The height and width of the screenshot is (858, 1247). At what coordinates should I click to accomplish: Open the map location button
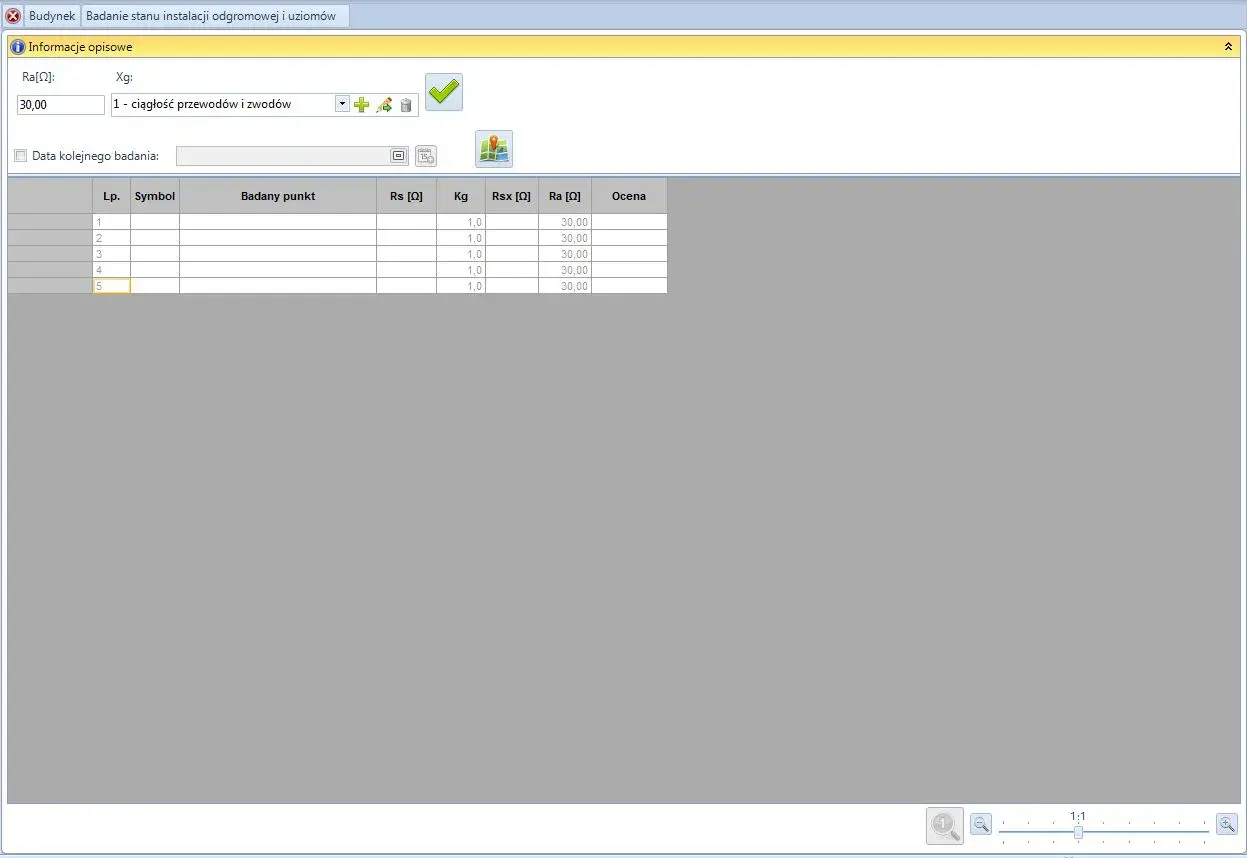tap(494, 149)
